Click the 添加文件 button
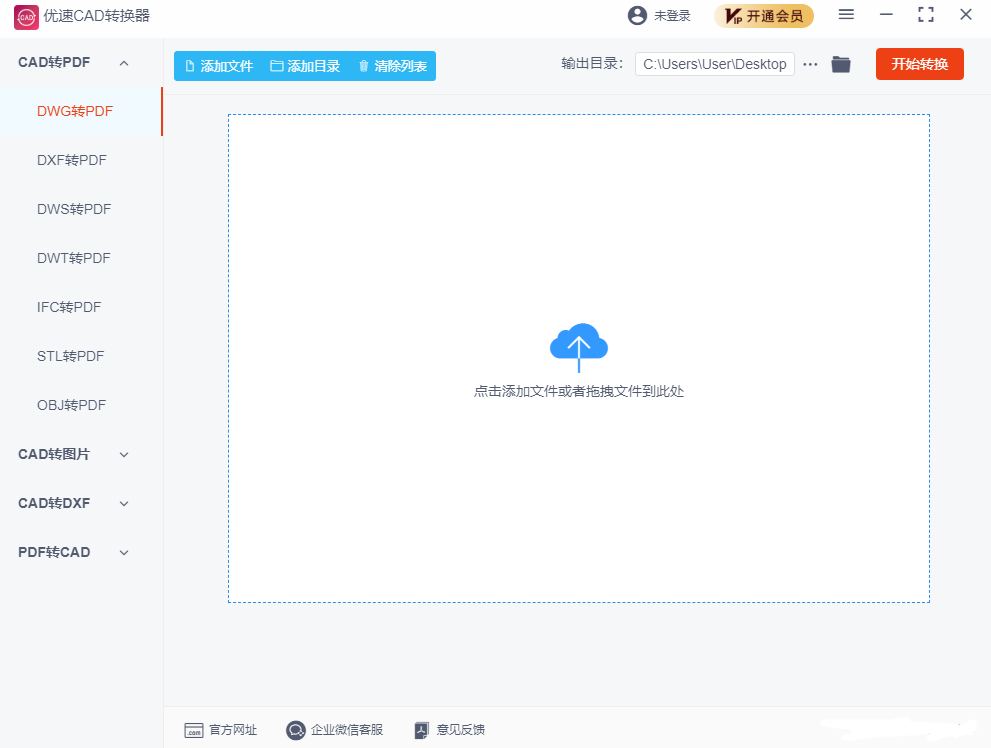 pyautogui.click(x=218, y=66)
